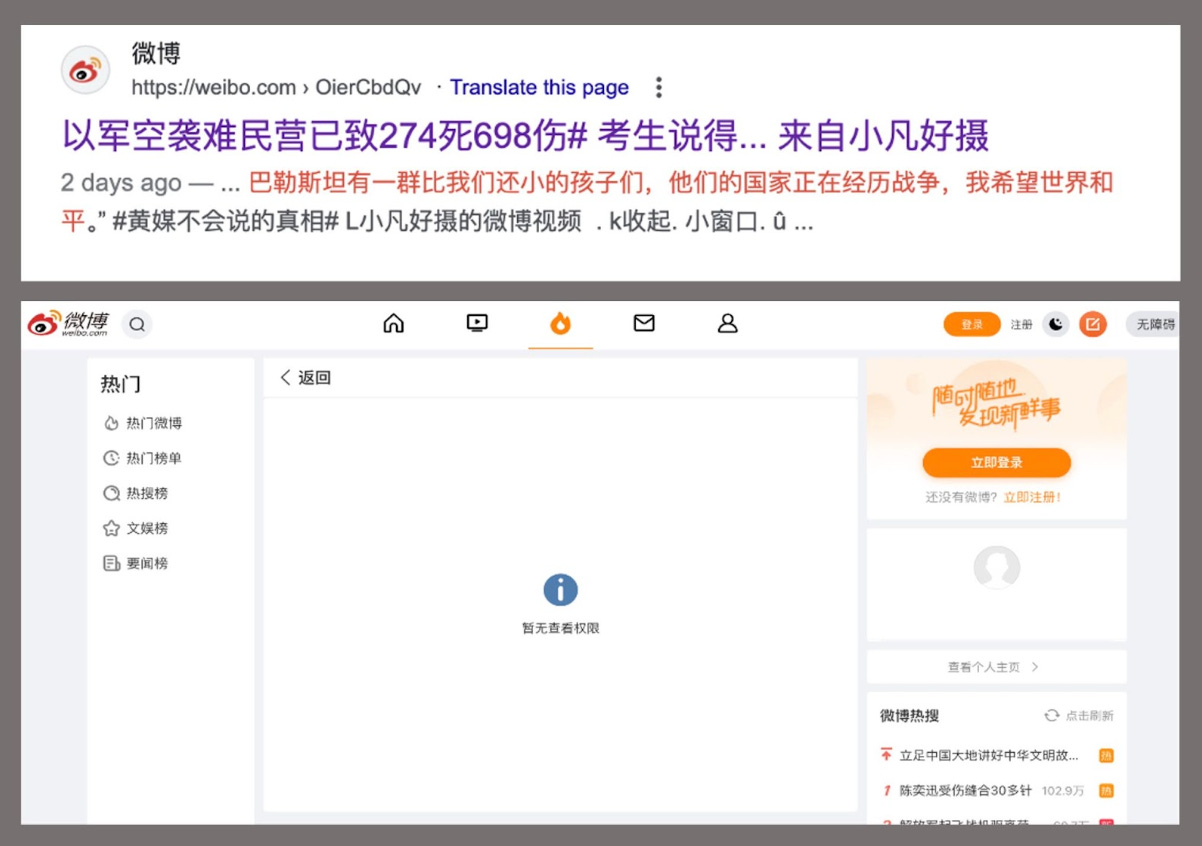Screen dimensions: 1202x846
Task: Toggle dark mode moon icon
Action: pyautogui.click(x=1056, y=324)
